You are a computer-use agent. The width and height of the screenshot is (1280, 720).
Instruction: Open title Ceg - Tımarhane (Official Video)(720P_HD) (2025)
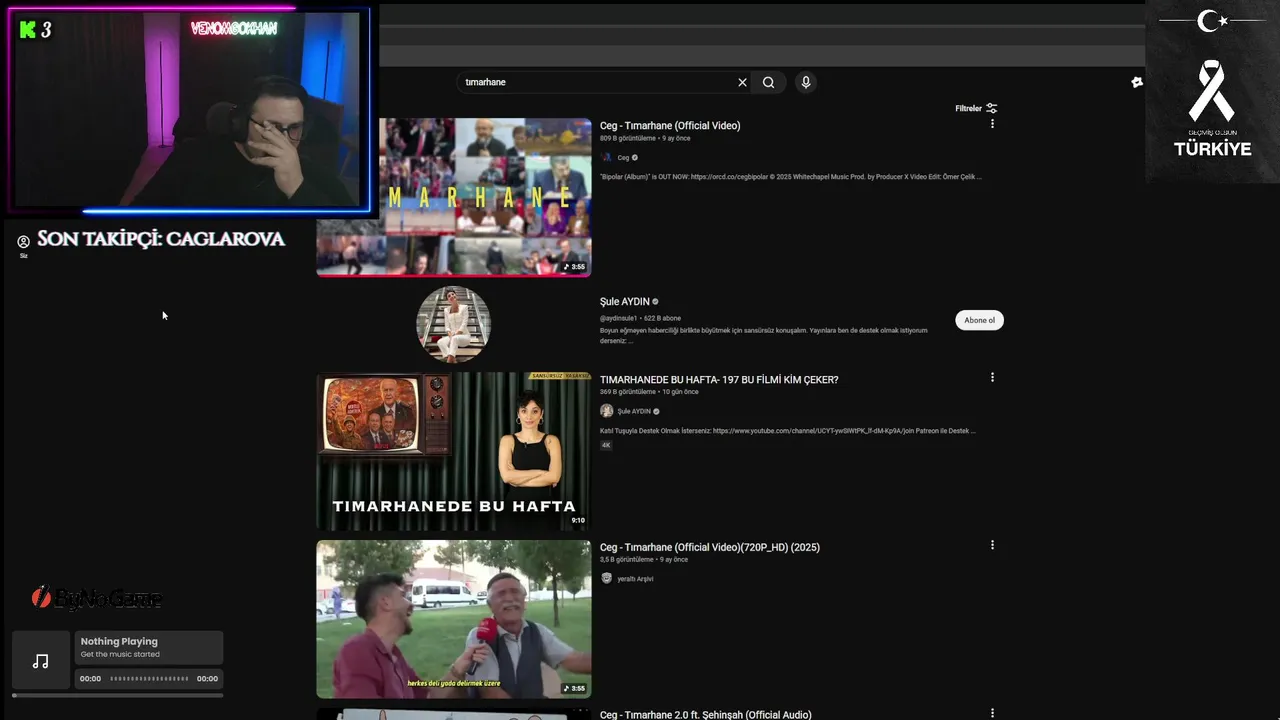pyautogui.click(x=710, y=547)
